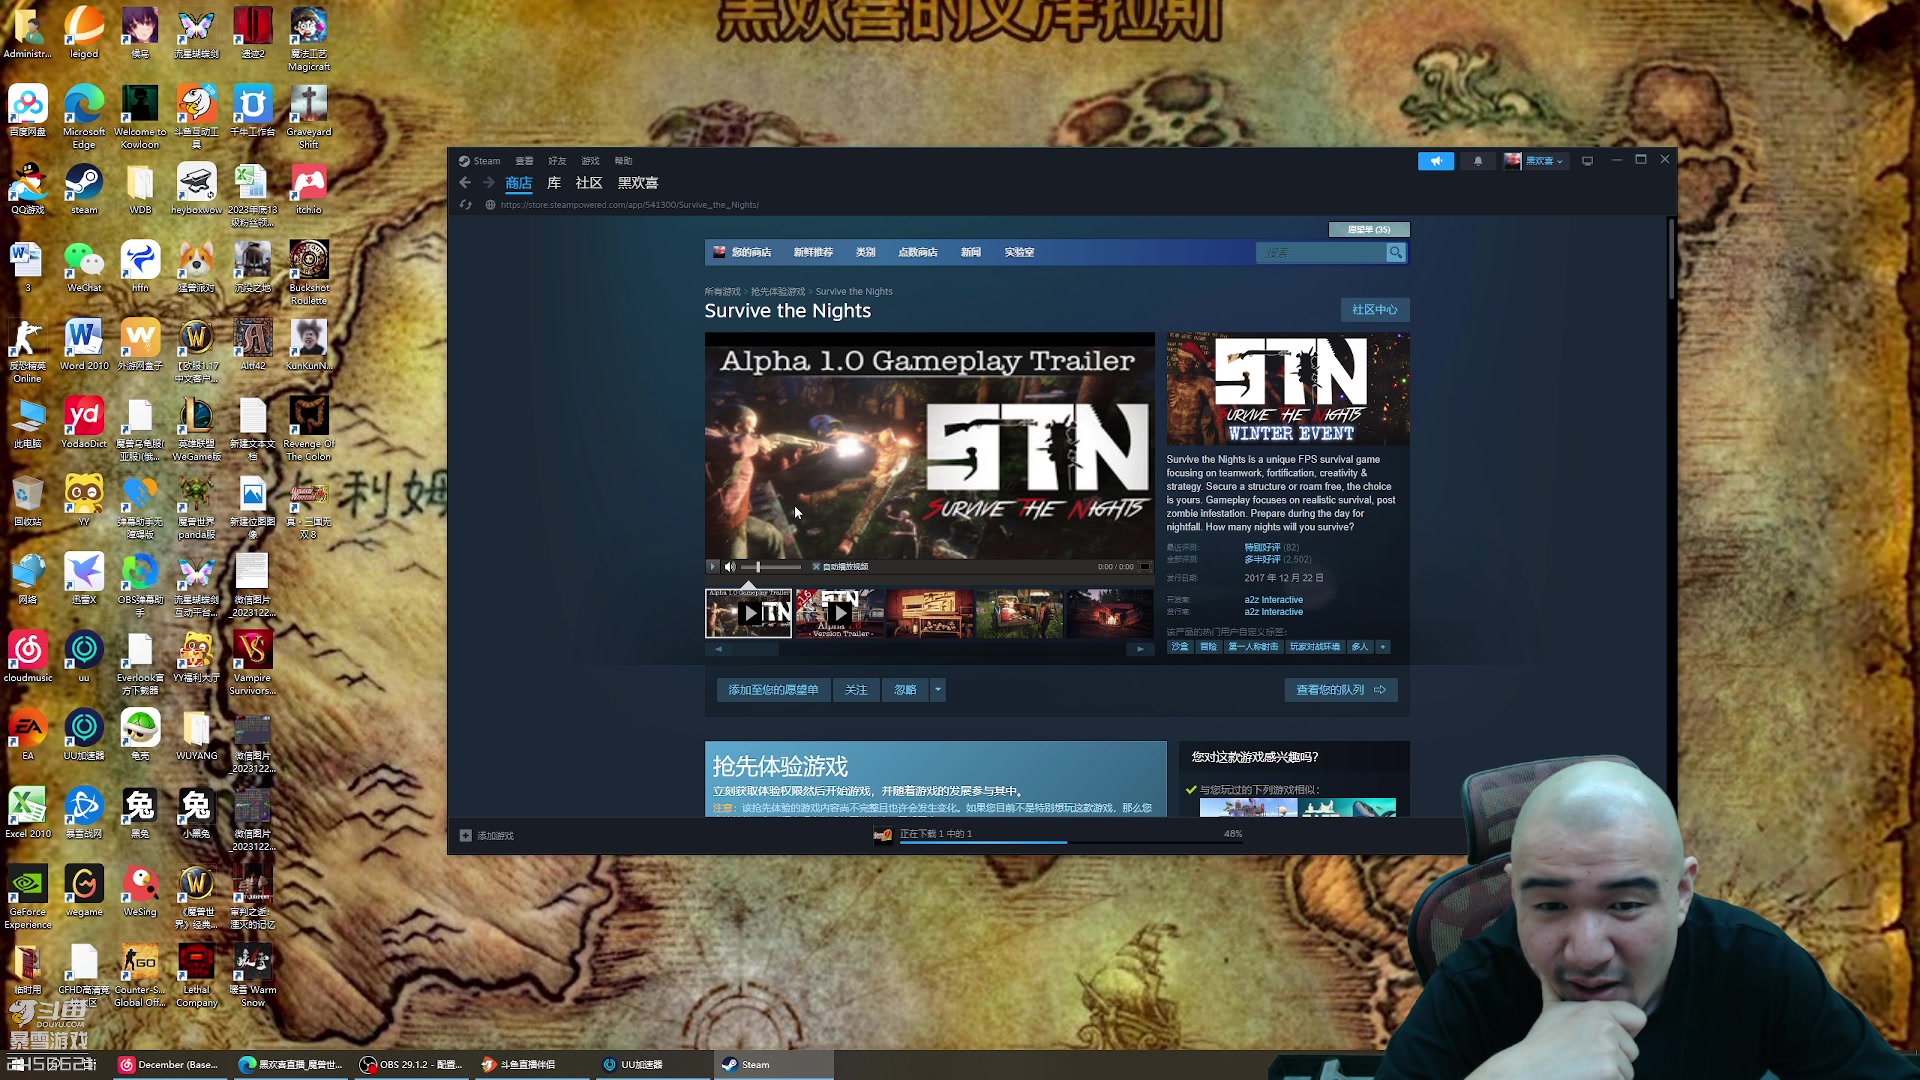1920x1080 pixels.
Task: Open trailer in fullscreen
Action: 1145,567
